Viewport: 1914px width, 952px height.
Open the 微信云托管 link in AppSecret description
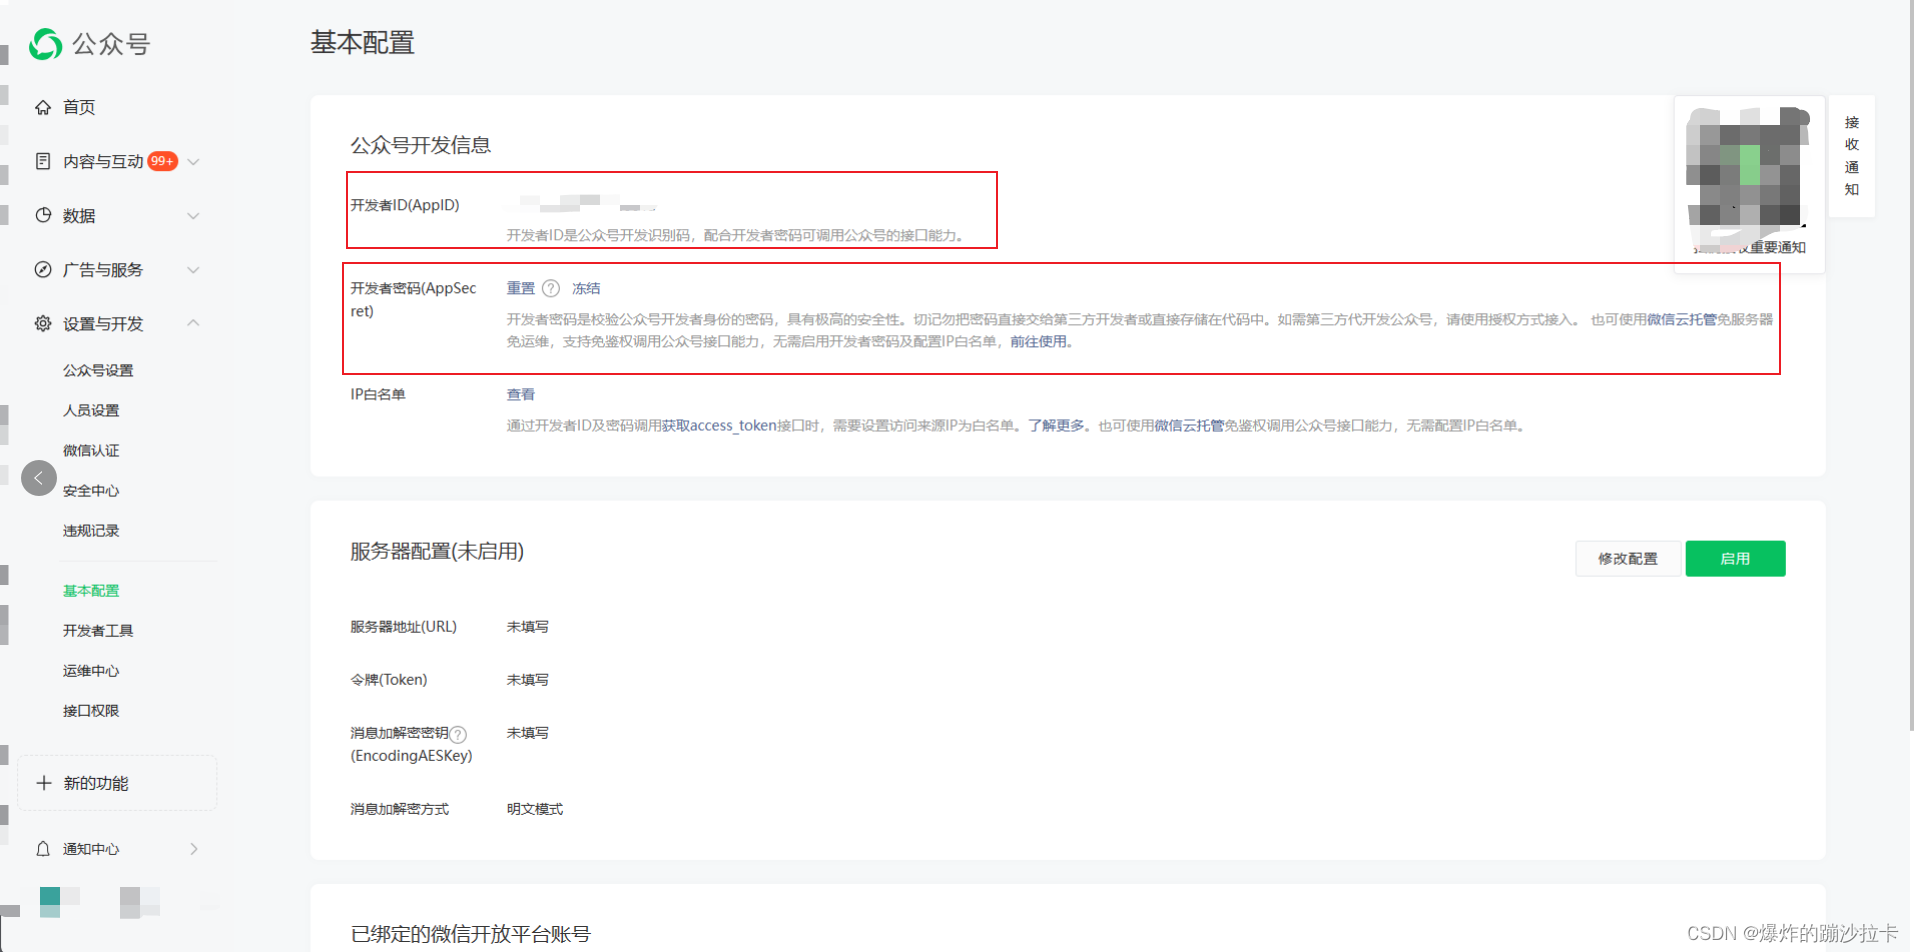pyautogui.click(x=1681, y=319)
